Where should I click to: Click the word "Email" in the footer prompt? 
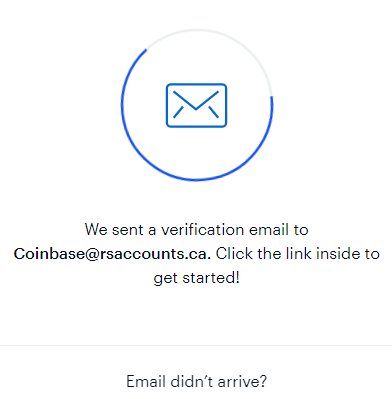coord(146,381)
